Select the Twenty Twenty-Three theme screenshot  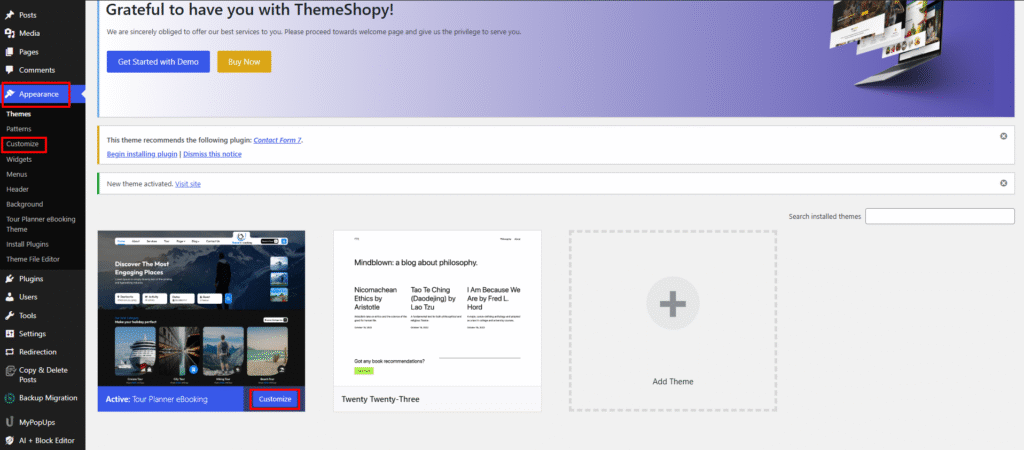437,308
